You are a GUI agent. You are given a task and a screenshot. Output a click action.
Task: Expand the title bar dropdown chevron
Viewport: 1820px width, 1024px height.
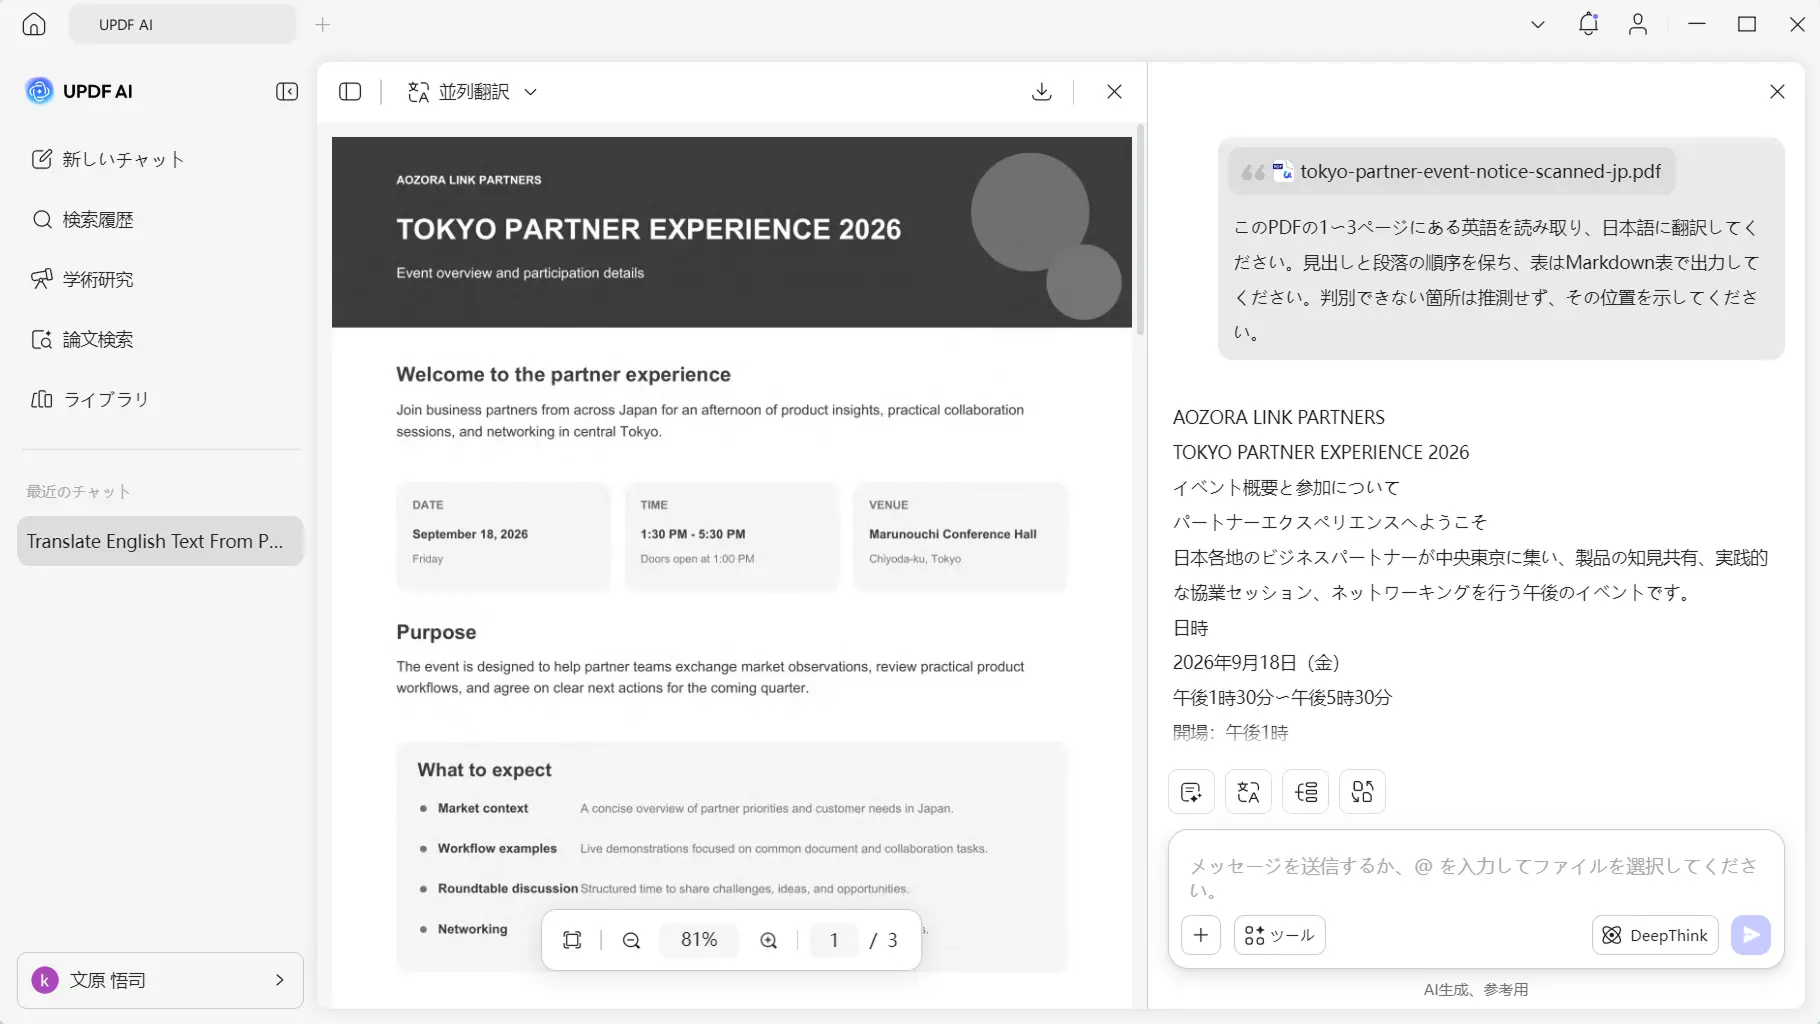click(x=1538, y=24)
